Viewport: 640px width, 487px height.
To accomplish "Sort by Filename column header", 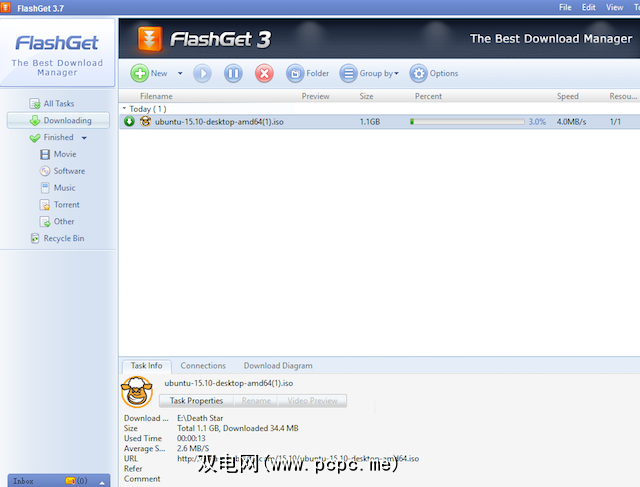I will 156,96.
